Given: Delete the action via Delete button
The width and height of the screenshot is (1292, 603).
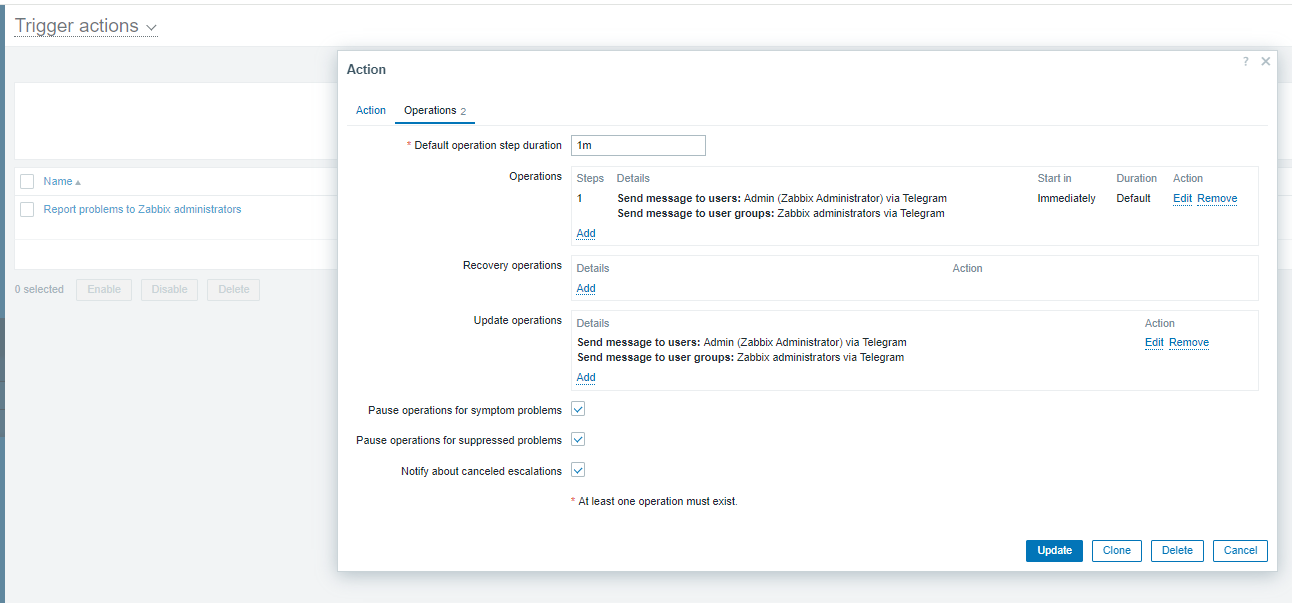Looking at the screenshot, I should [1177, 550].
